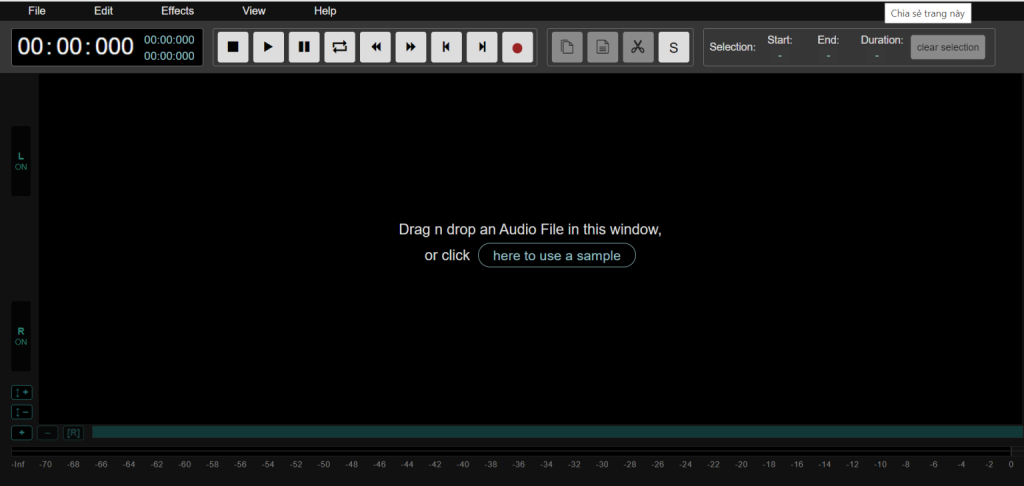This screenshot has width=1024, height=486.
Task: Toggle loop playback mode
Action: click(339, 47)
